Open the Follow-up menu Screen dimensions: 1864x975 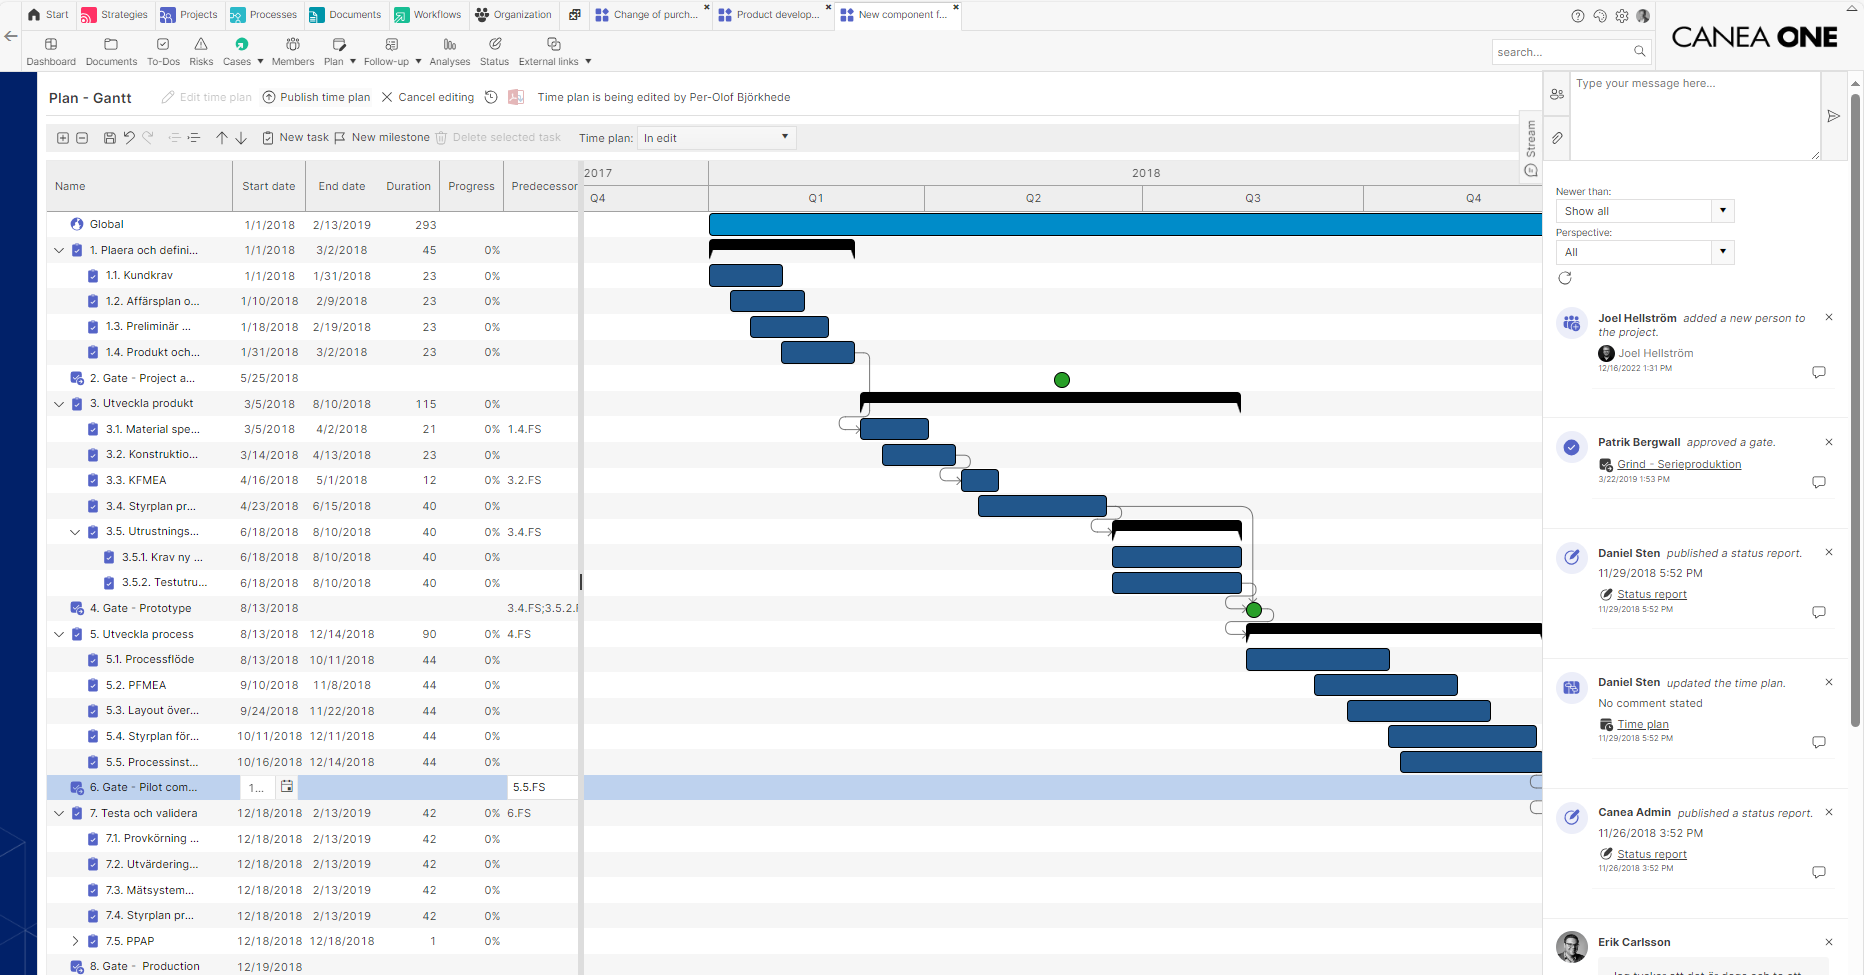392,51
